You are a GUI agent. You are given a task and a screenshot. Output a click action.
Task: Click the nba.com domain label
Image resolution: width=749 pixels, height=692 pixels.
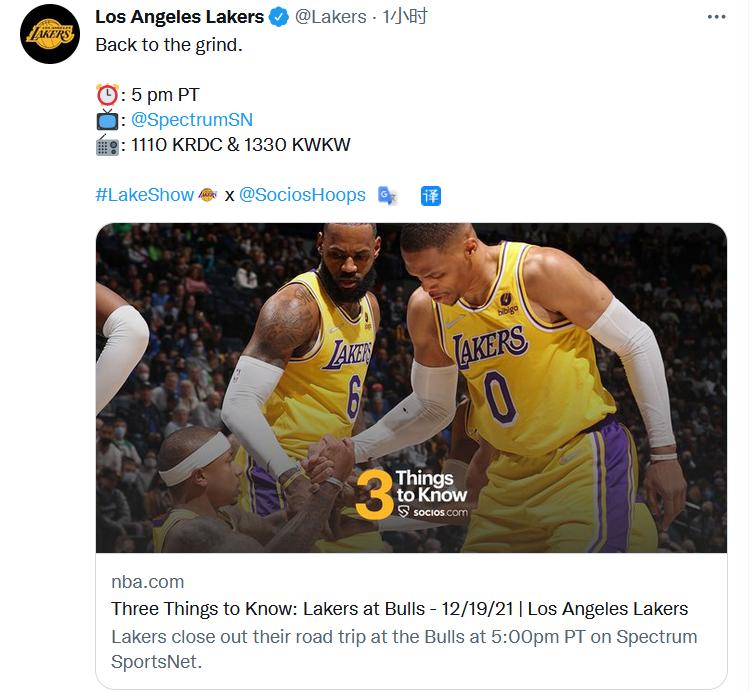pos(148,582)
